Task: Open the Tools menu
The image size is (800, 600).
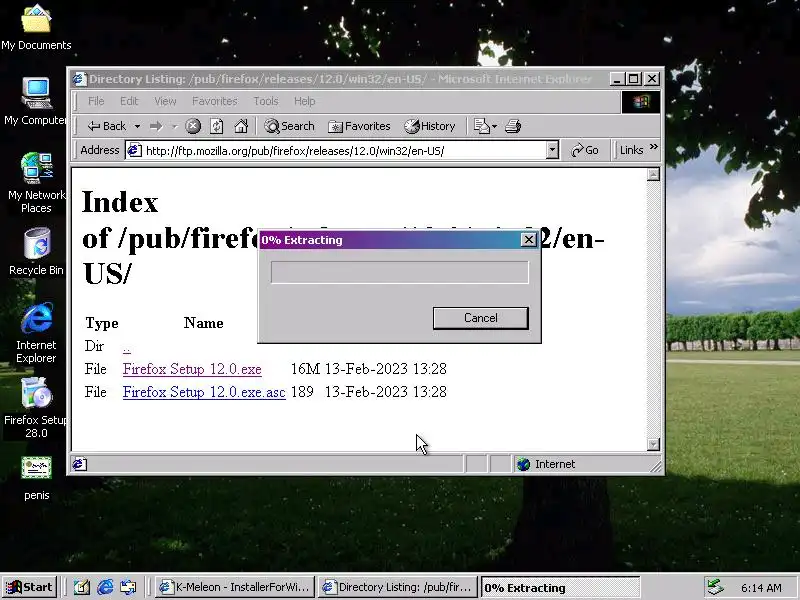Action: 266,101
